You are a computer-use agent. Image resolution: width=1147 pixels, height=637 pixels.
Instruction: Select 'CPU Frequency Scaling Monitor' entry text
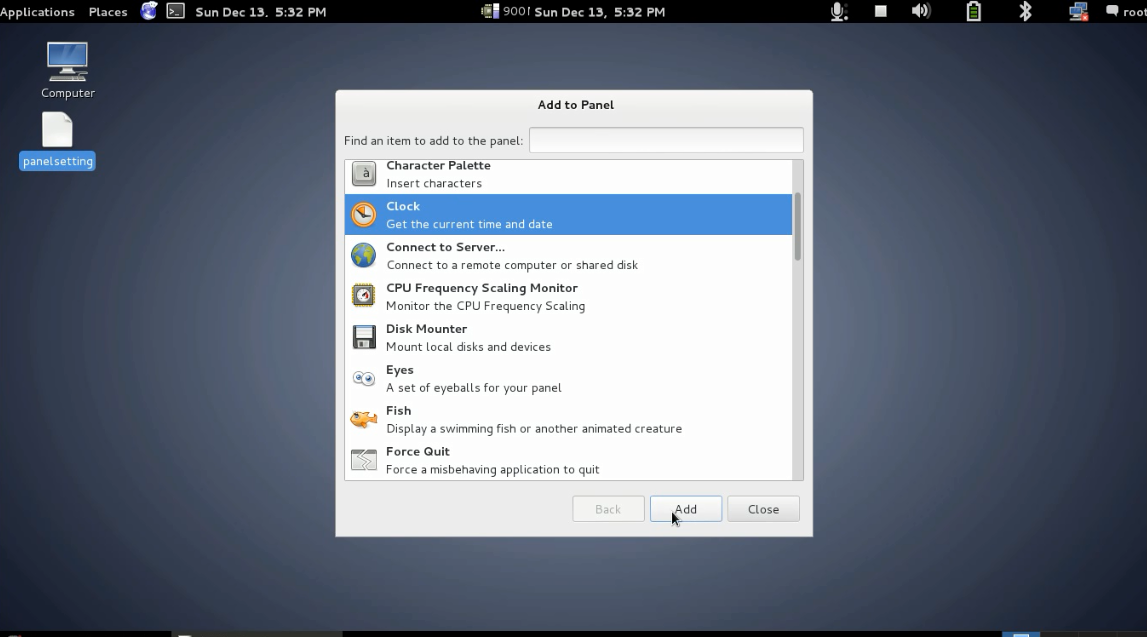click(481, 288)
